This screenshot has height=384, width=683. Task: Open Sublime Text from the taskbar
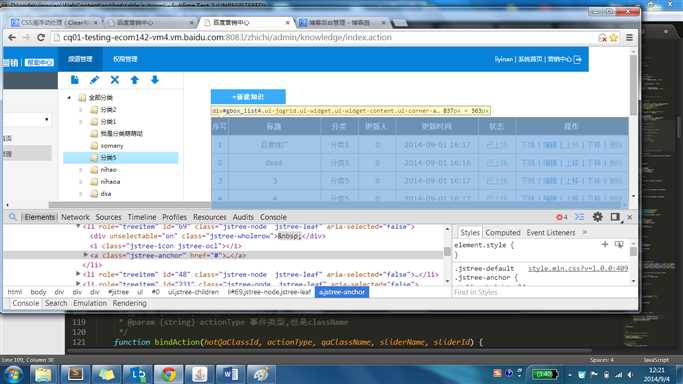(75, 374)
